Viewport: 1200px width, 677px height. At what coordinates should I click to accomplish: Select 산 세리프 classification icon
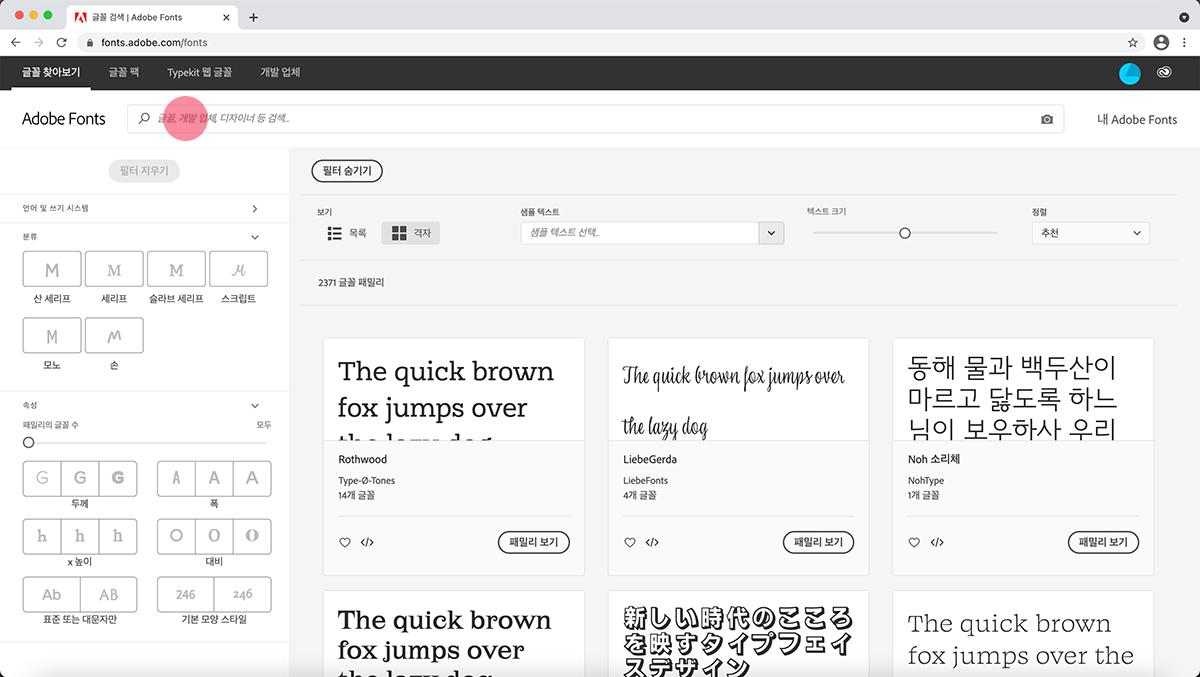pos(52,269)
